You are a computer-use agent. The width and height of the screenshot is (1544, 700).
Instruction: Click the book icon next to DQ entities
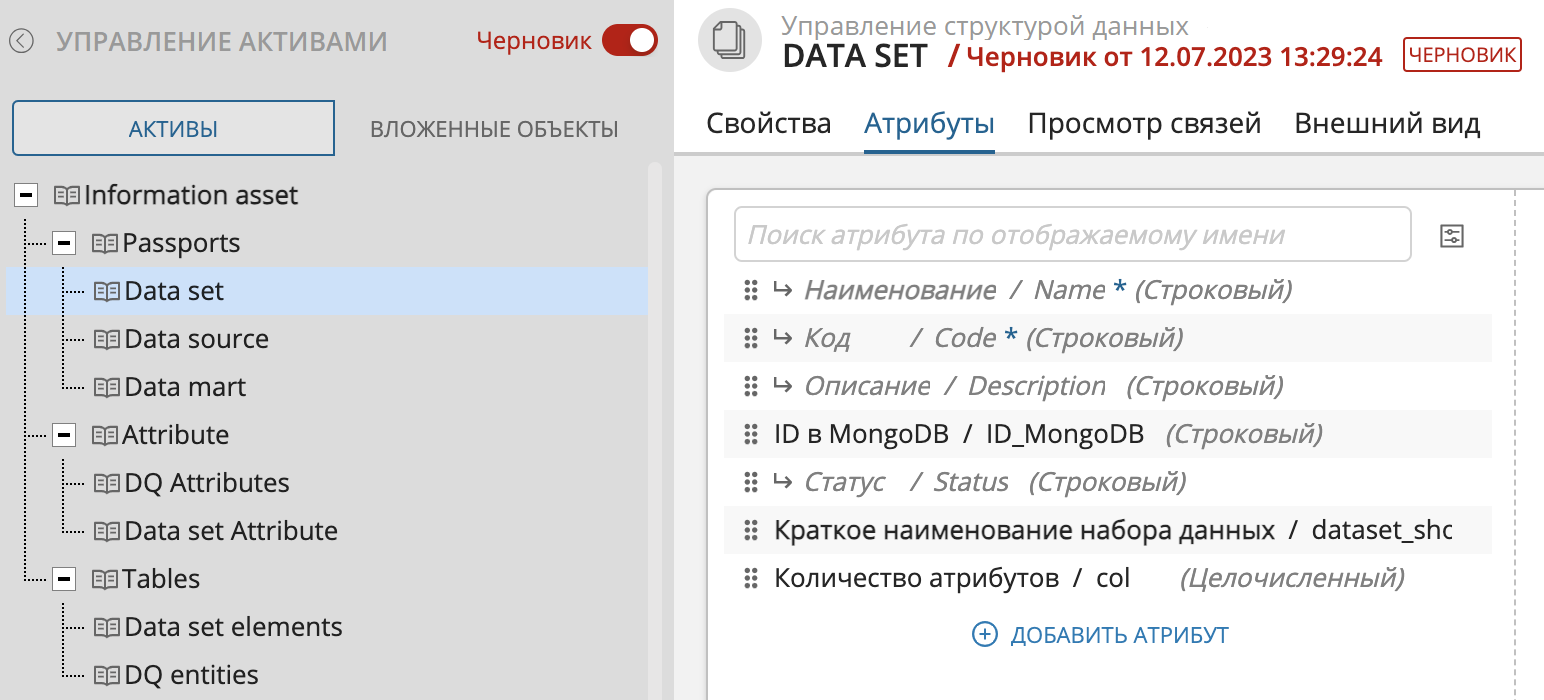[107, 675]
